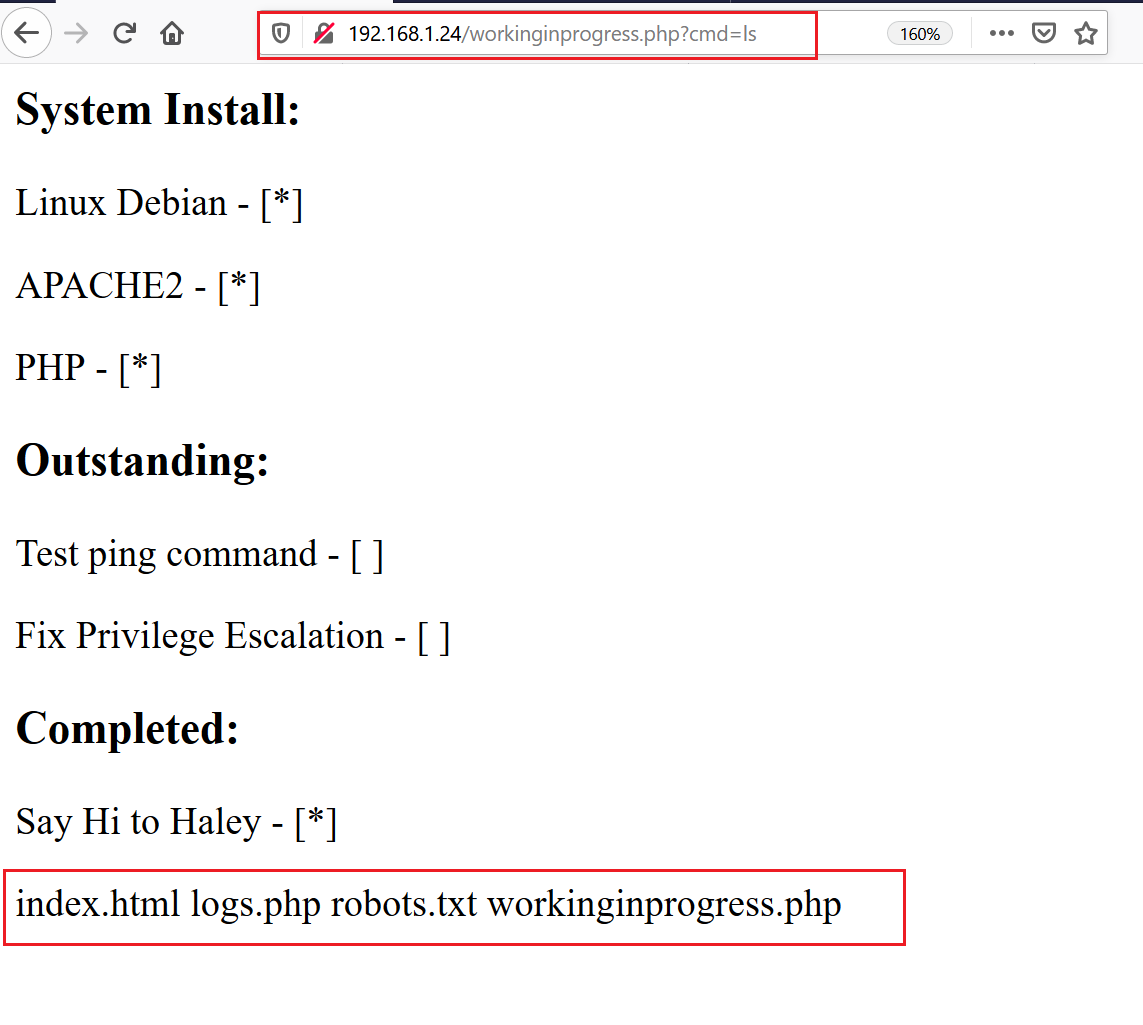Click the Forward navigation arrow
1143x1025 pixels.
(76, 34)
